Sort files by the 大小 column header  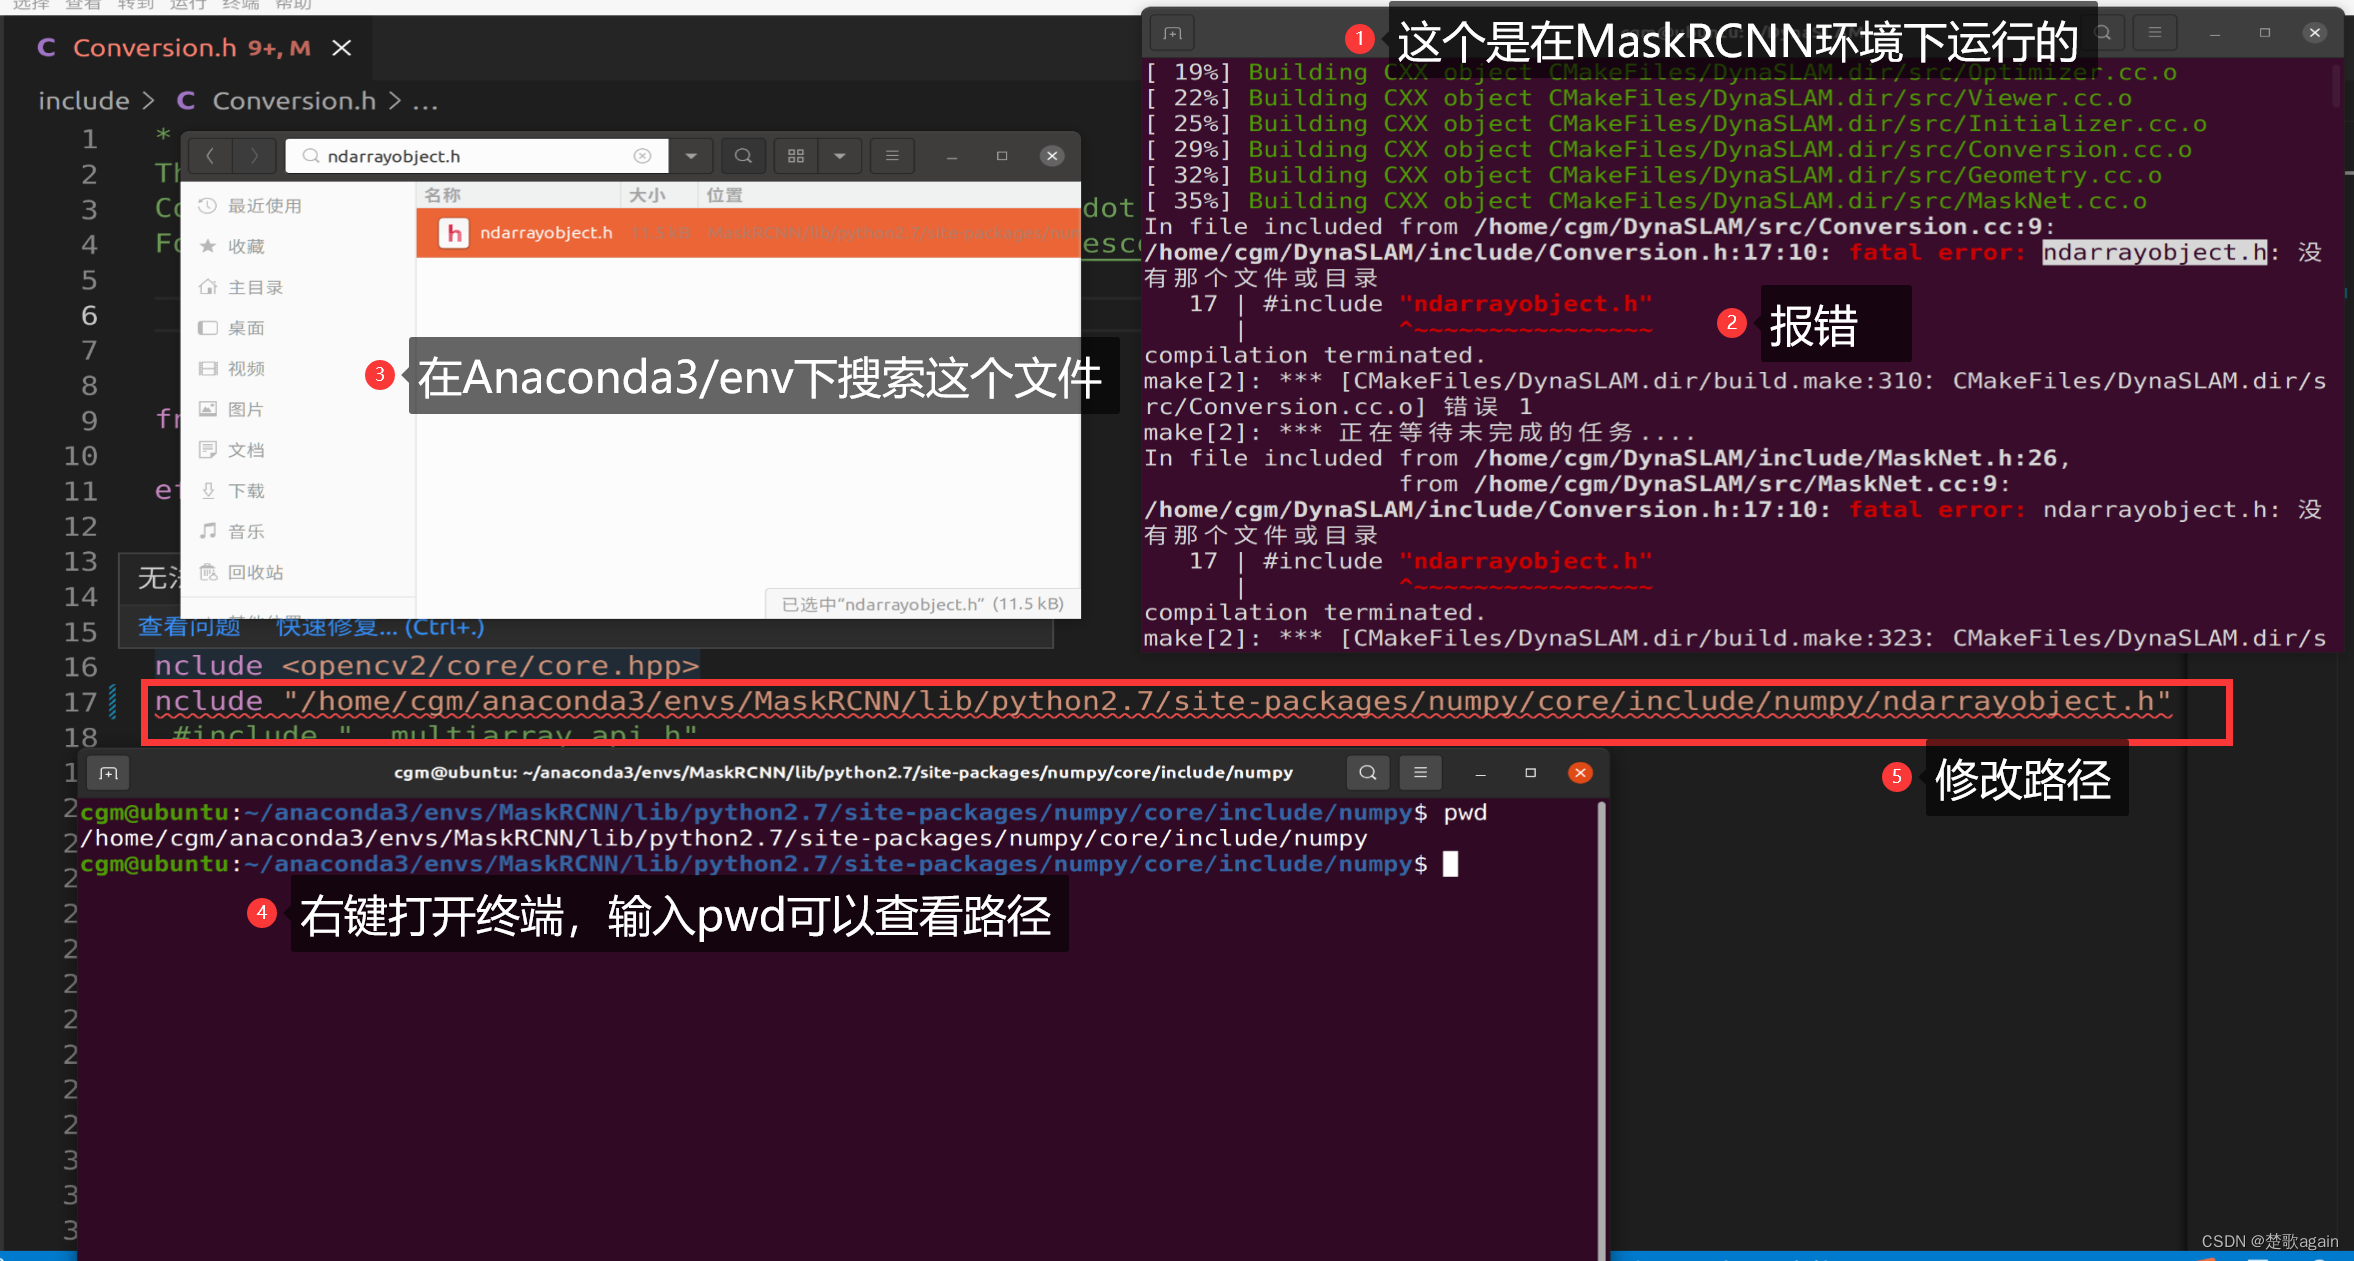pos(647,195)
